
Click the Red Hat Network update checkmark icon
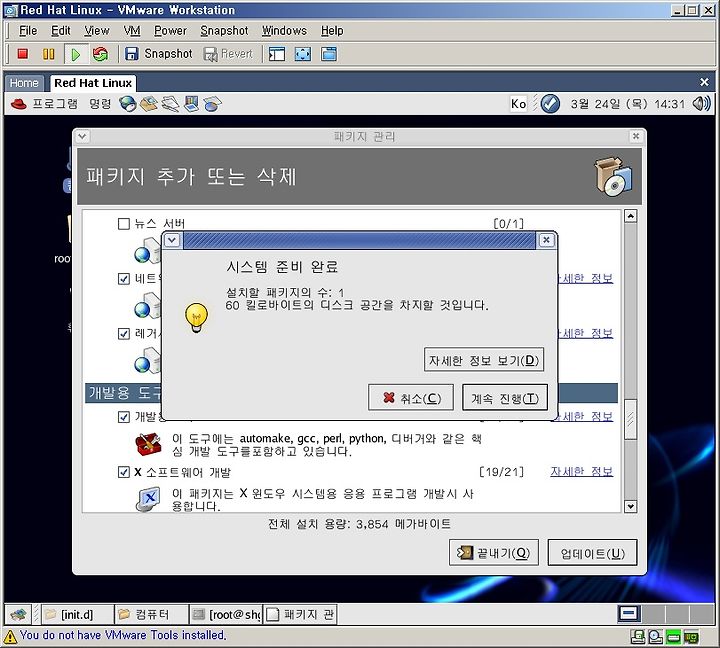[x=550, y=104]
